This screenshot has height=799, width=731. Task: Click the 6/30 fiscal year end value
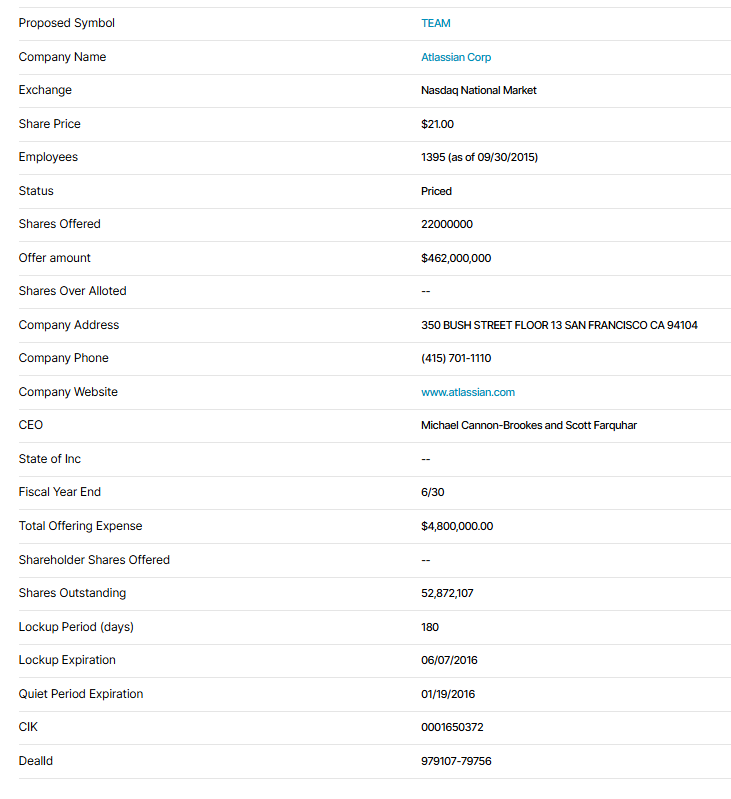[432, 492]
